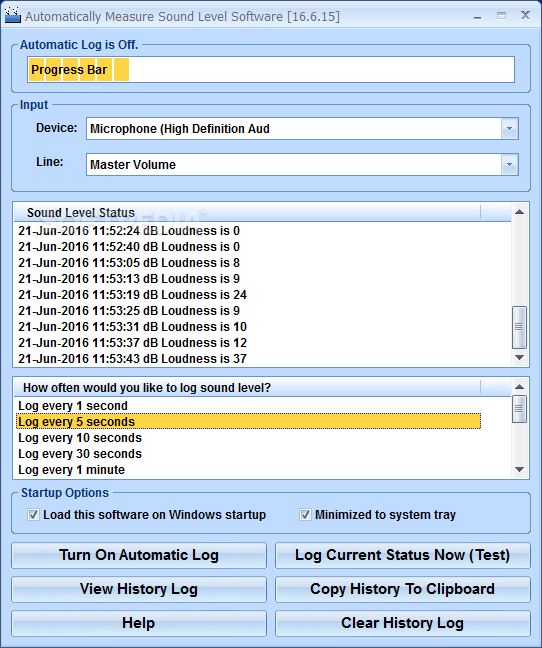Select entry 11:53:19 dB Loudness is 24
Screen dimensions: 542x648
[248, 295]
